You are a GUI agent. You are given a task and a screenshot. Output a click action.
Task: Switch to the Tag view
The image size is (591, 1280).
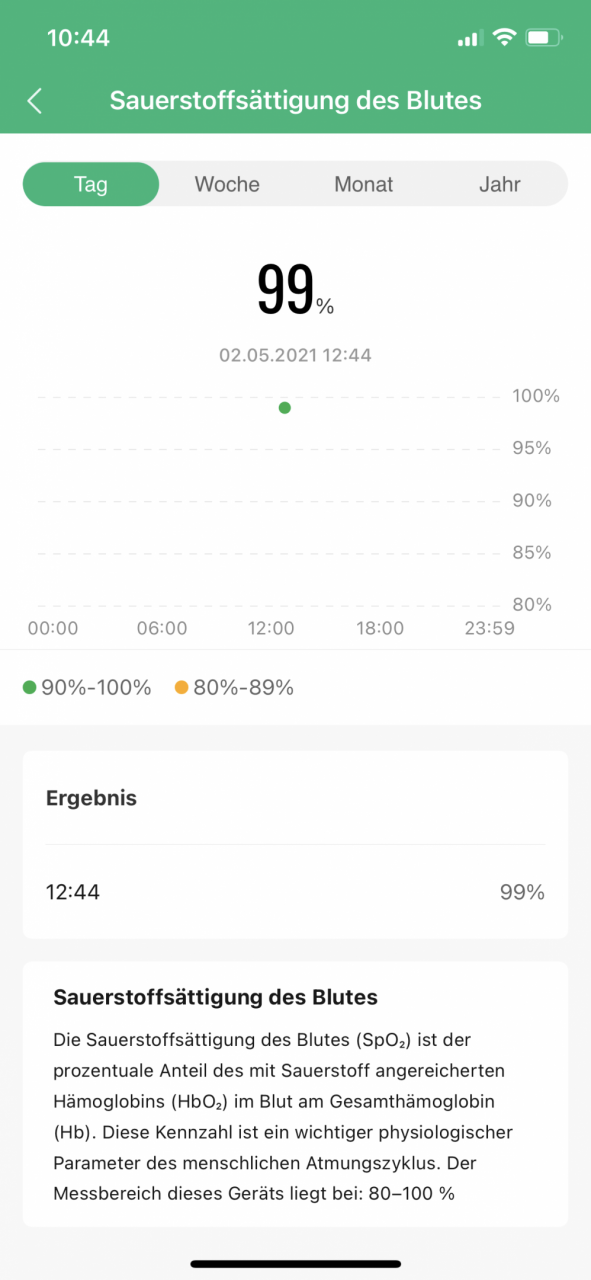point(91,184)
